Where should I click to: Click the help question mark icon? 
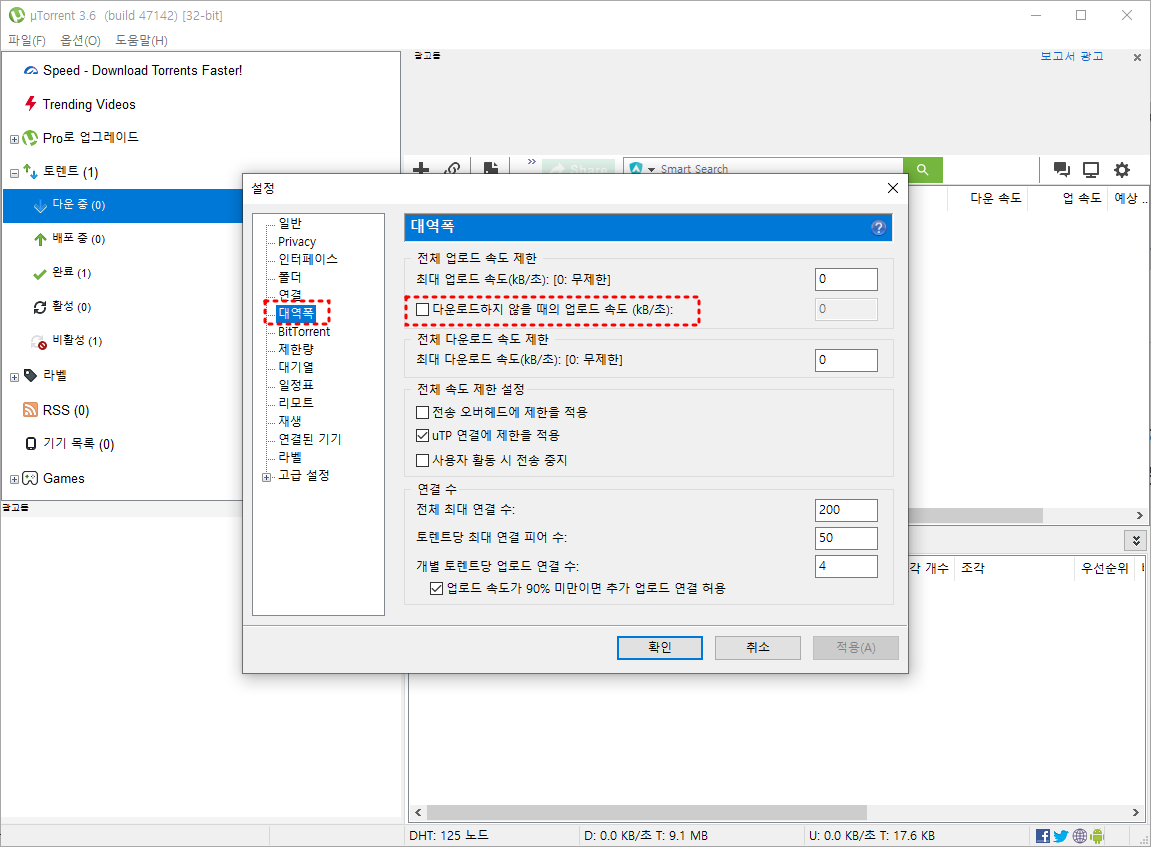coord(878,228)
